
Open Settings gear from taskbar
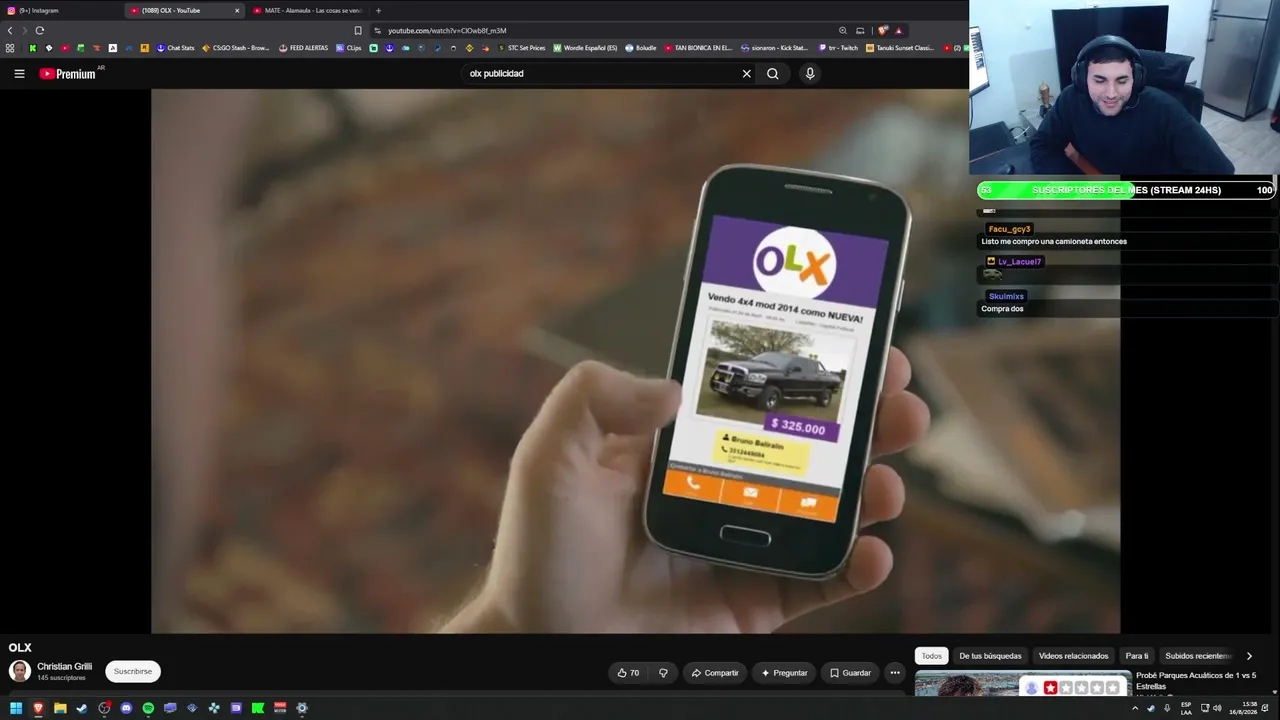coord(302,708)
